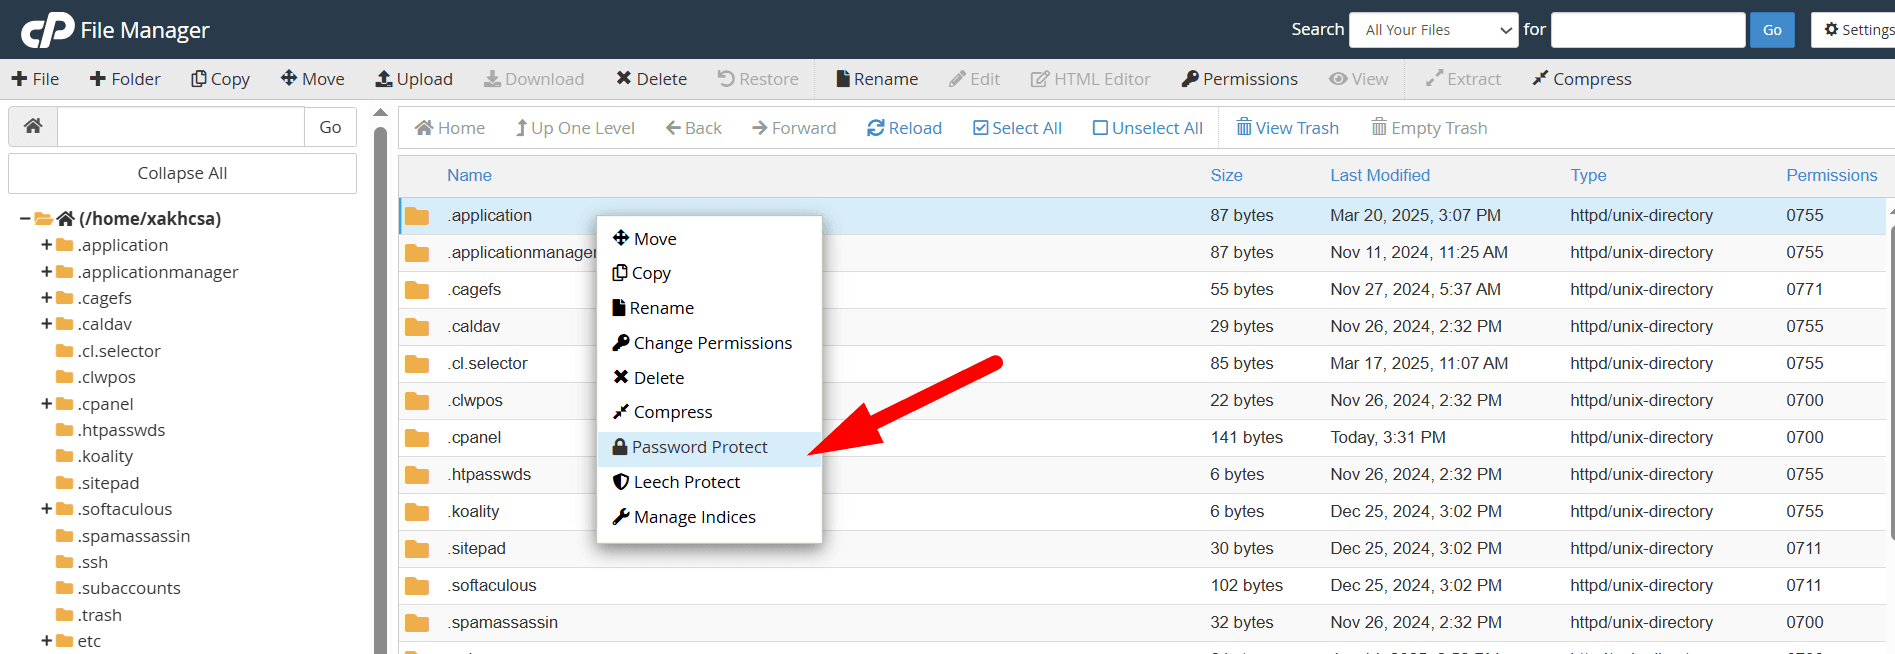Open View Trash bin icon
Viewport: 1895px width, 654px height.
pyautogui.click(x=1244, y=128)
